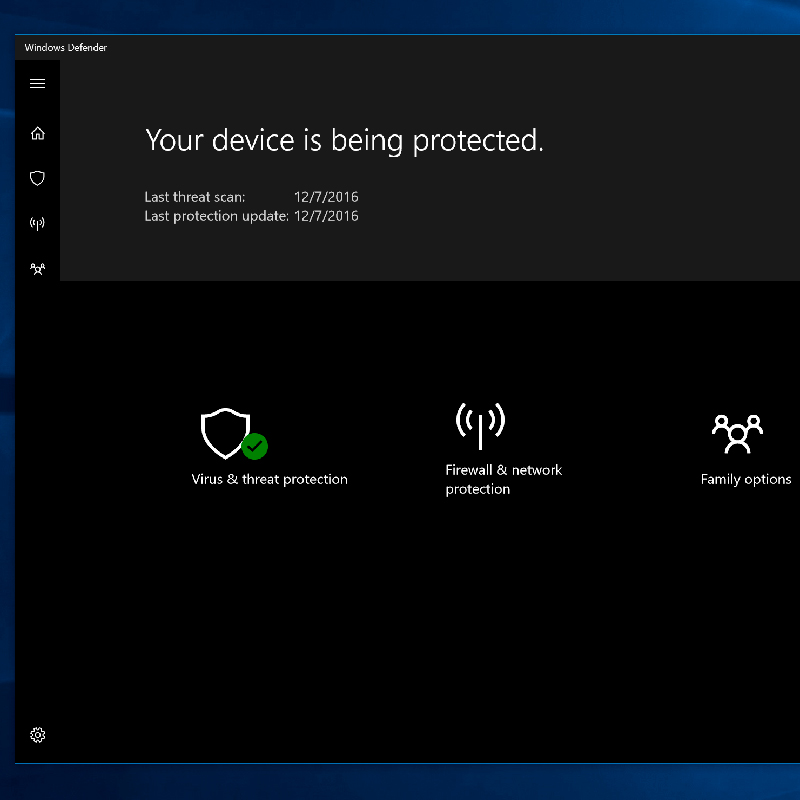This screenshot has width=800, height=800.
Task: Open Settings via the gear icon
Action: point(38,735)
